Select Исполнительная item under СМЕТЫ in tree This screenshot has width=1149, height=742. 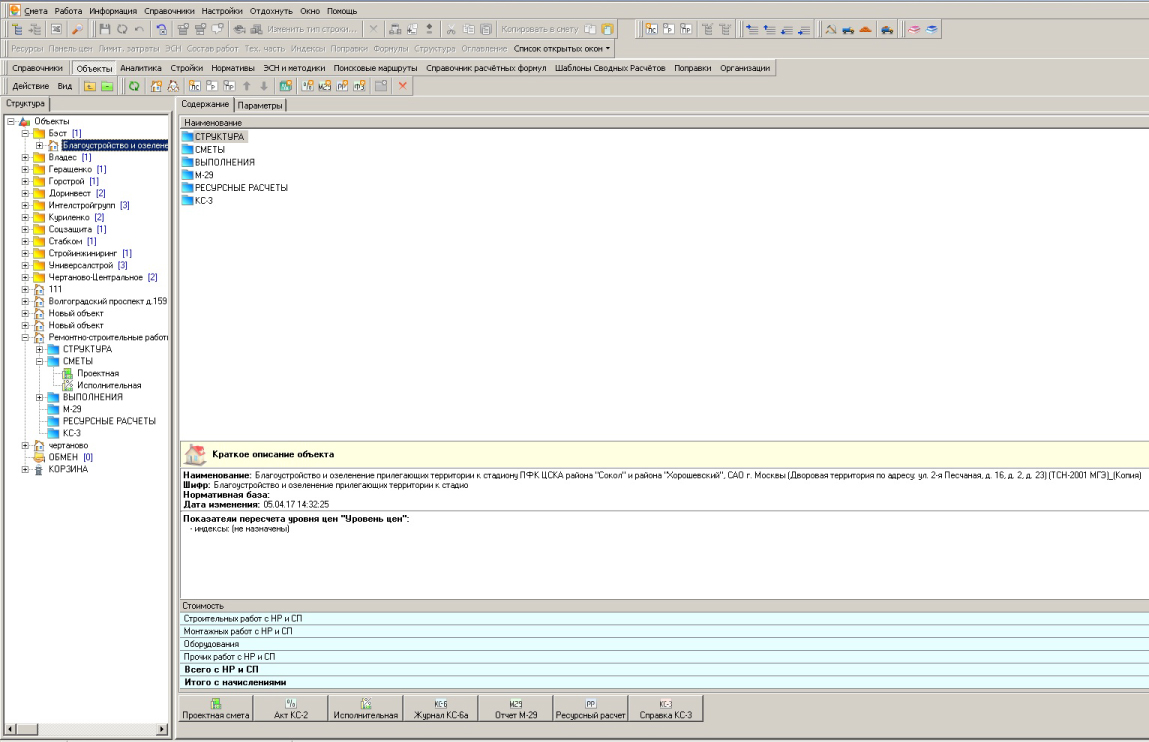(x=108, y=385)
